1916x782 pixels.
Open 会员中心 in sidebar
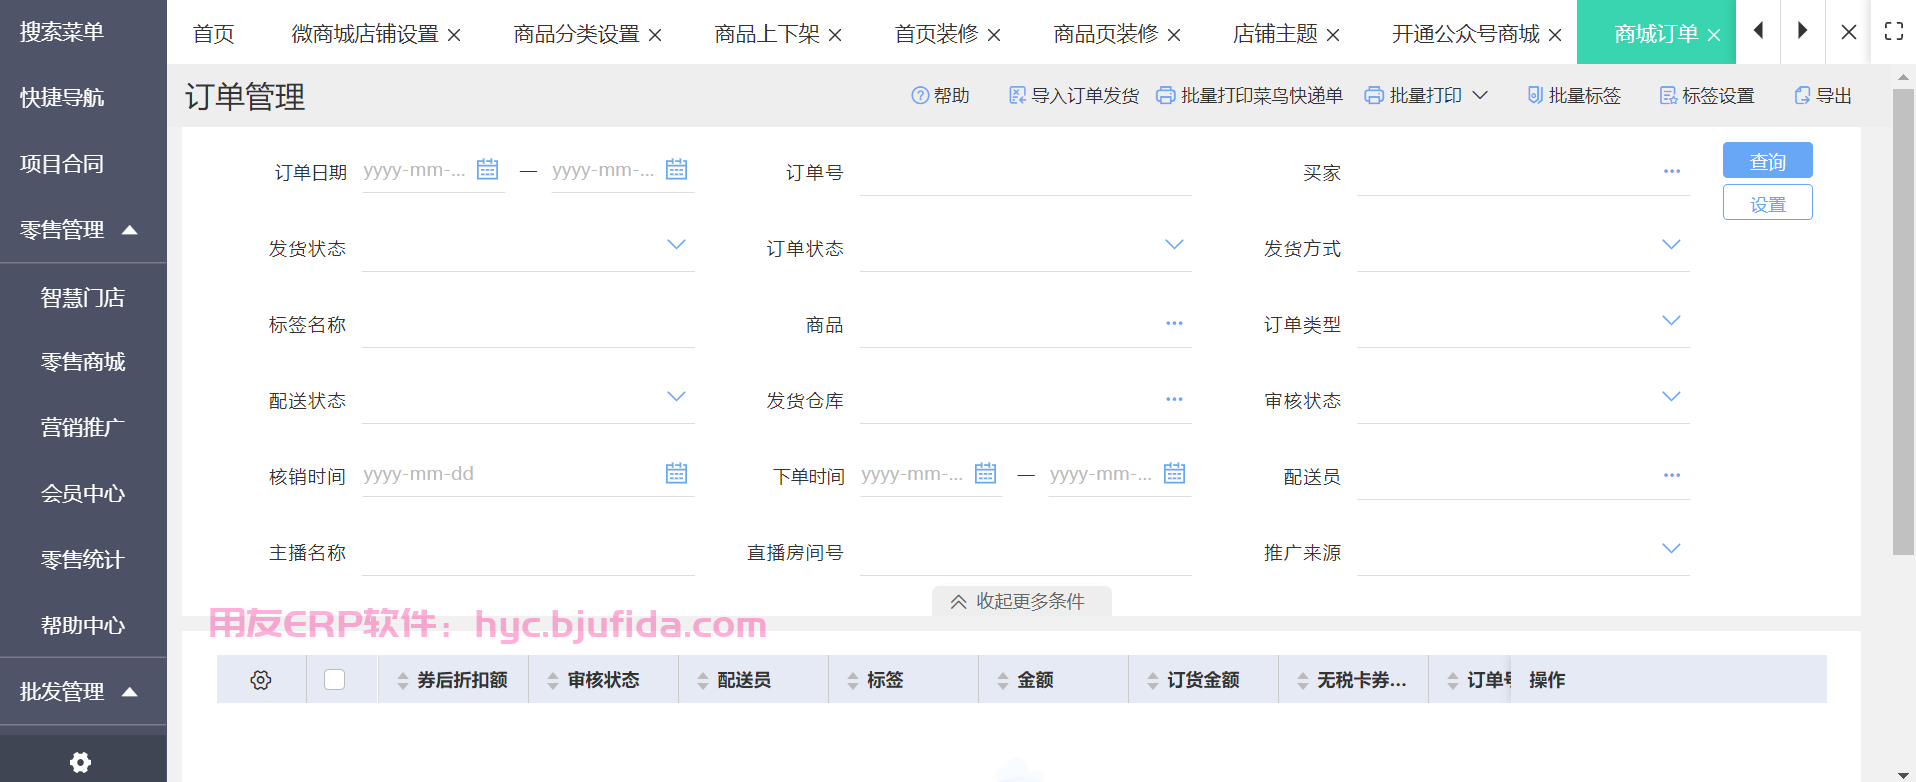tap(83, 494)
